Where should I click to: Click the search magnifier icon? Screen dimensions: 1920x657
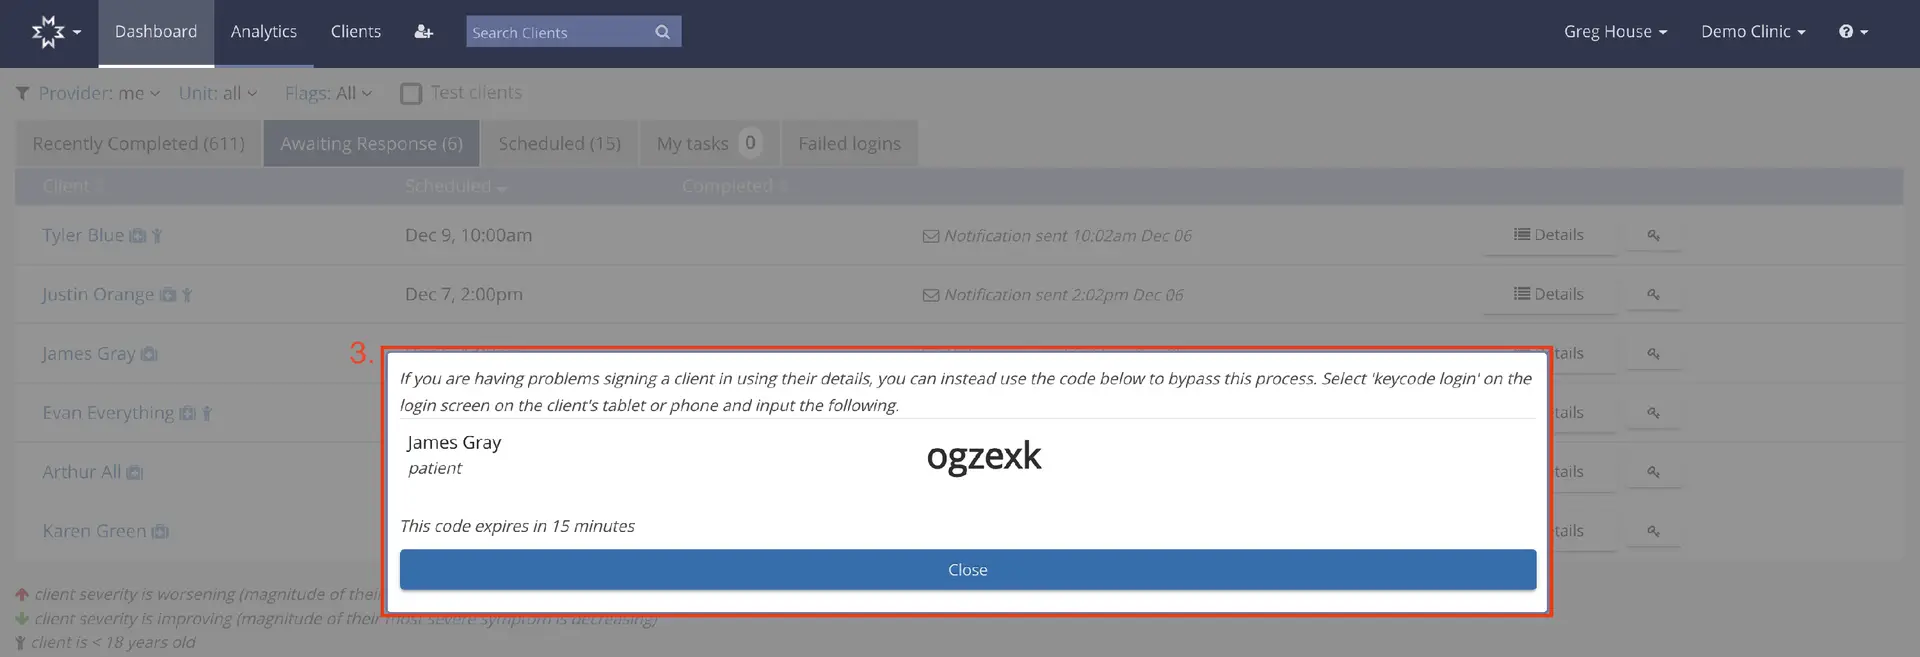point(662,32)
